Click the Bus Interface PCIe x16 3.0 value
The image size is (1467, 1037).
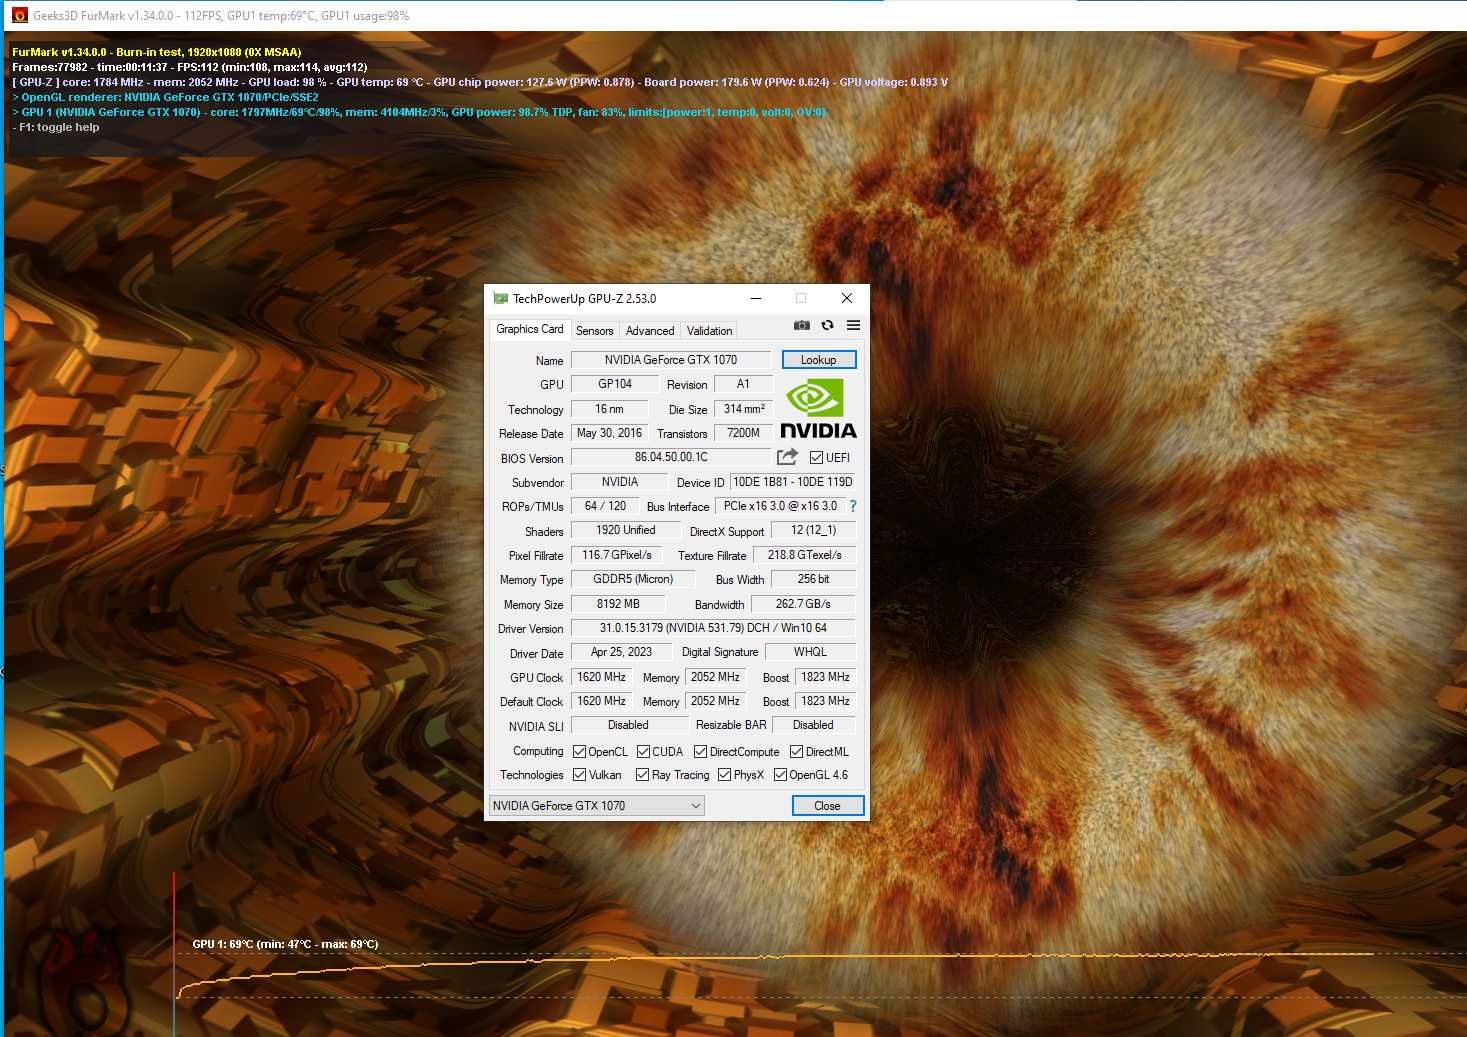[780, 506]
